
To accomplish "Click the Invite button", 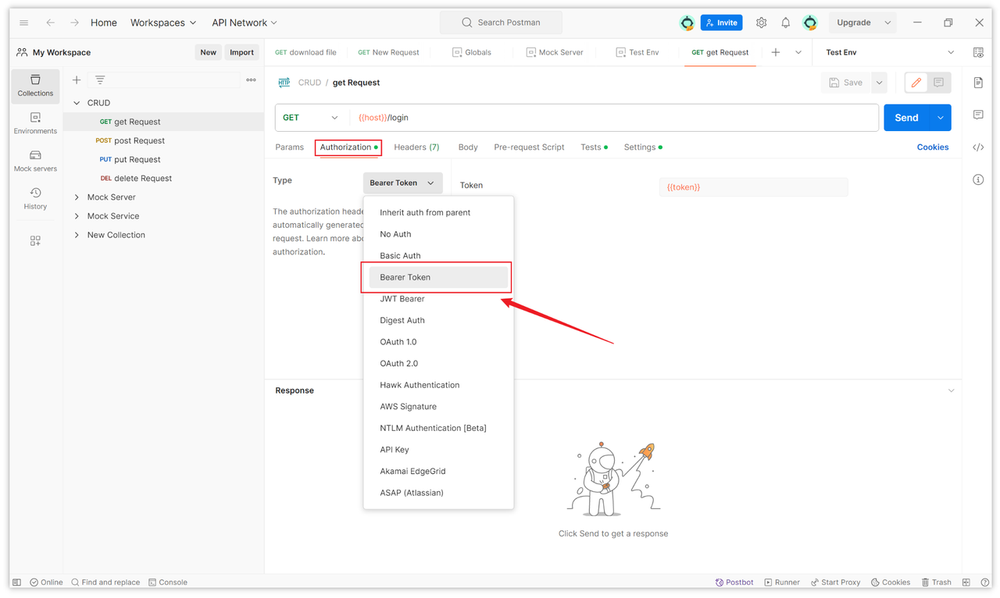I will pyautogui.click(x=720, y=22).
